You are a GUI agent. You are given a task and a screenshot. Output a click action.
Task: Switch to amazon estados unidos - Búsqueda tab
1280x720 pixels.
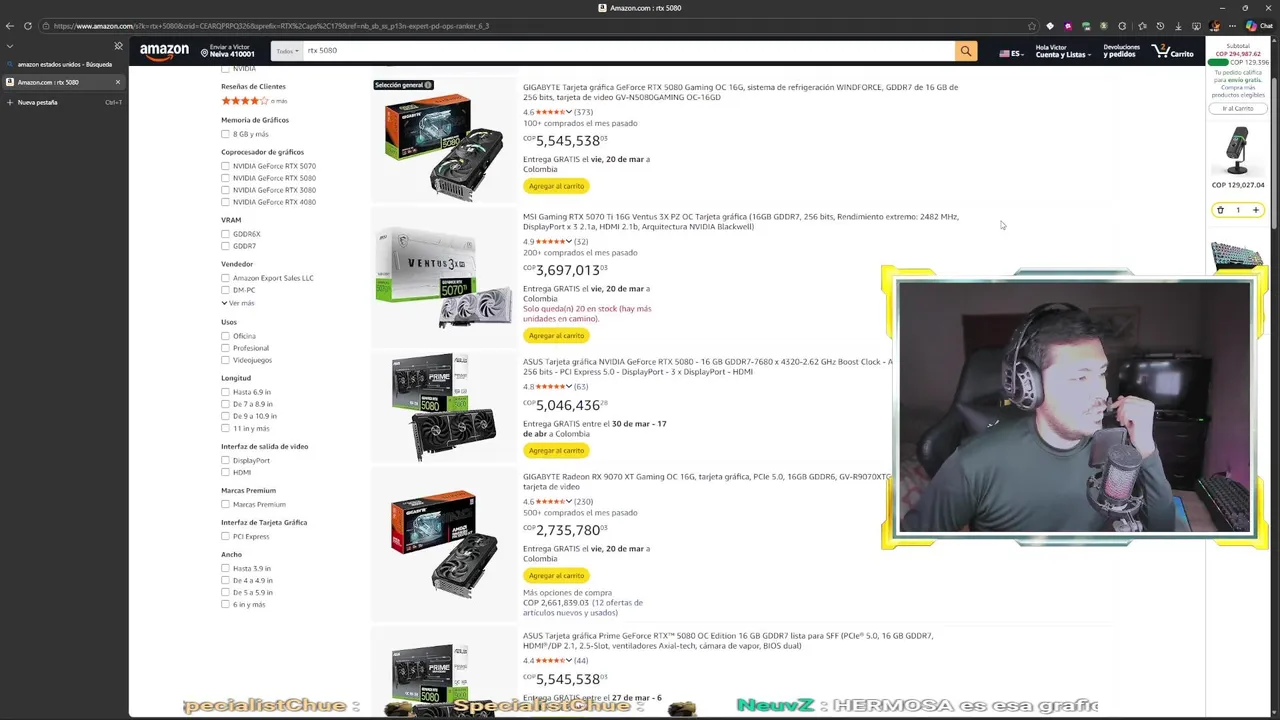click(x=63, y=64)
